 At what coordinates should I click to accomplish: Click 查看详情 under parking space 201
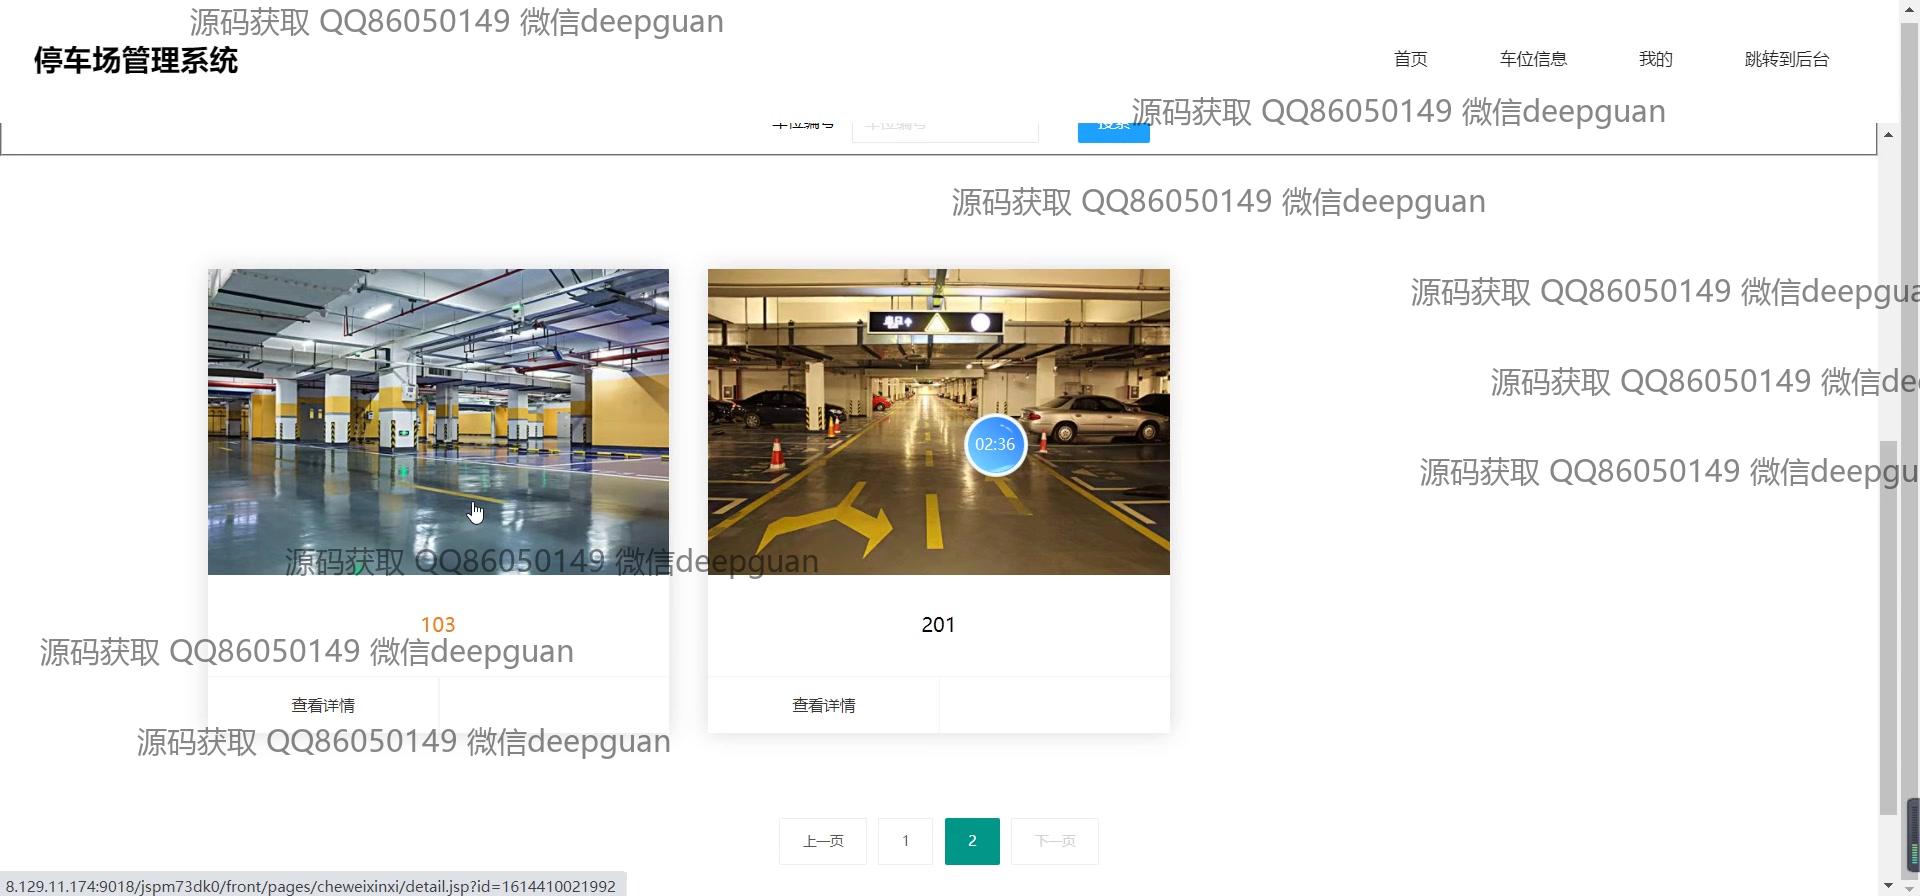[823, 705]
